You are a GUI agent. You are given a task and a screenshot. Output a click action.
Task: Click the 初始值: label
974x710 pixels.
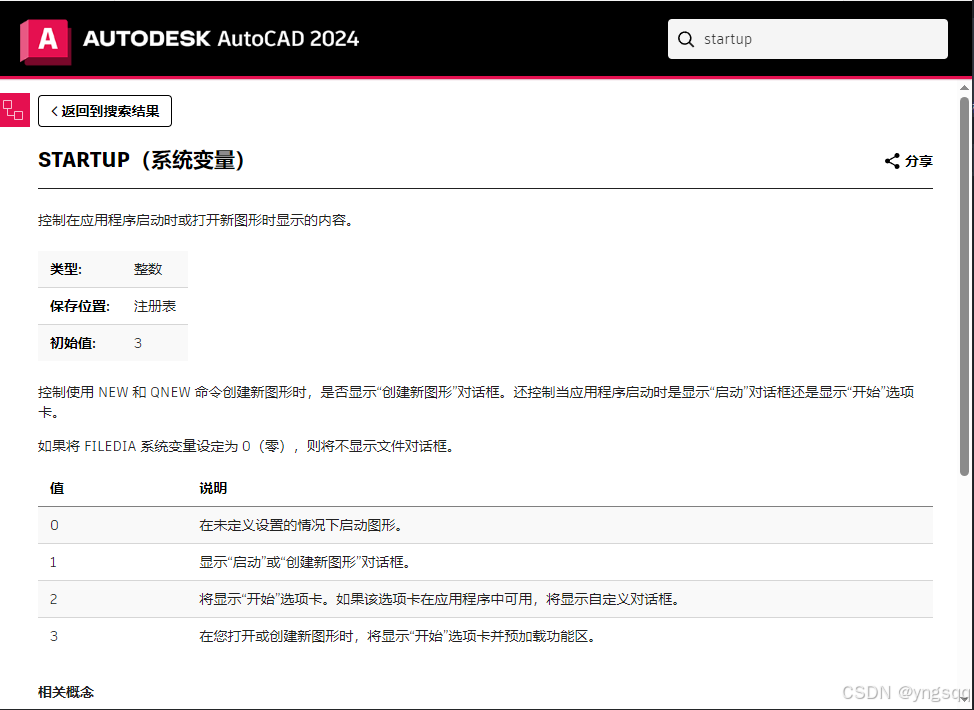click(x=73, y=343)
